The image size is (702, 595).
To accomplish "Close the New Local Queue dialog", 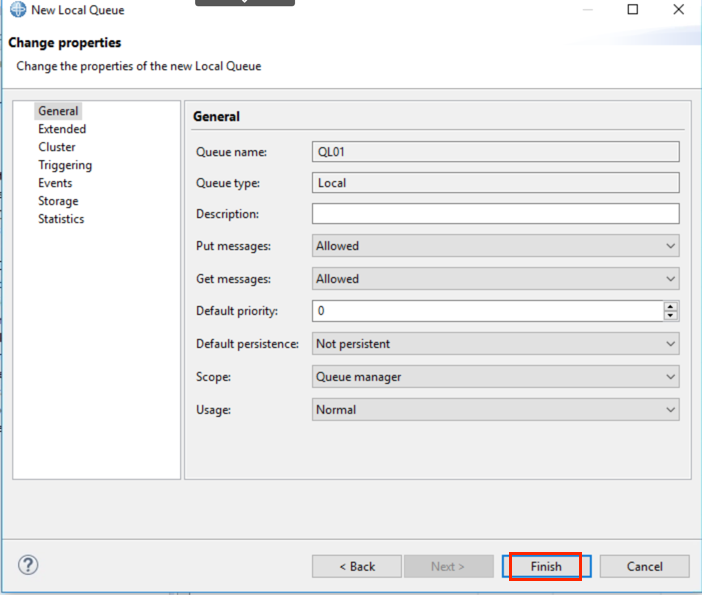I will tap(679, 9).
